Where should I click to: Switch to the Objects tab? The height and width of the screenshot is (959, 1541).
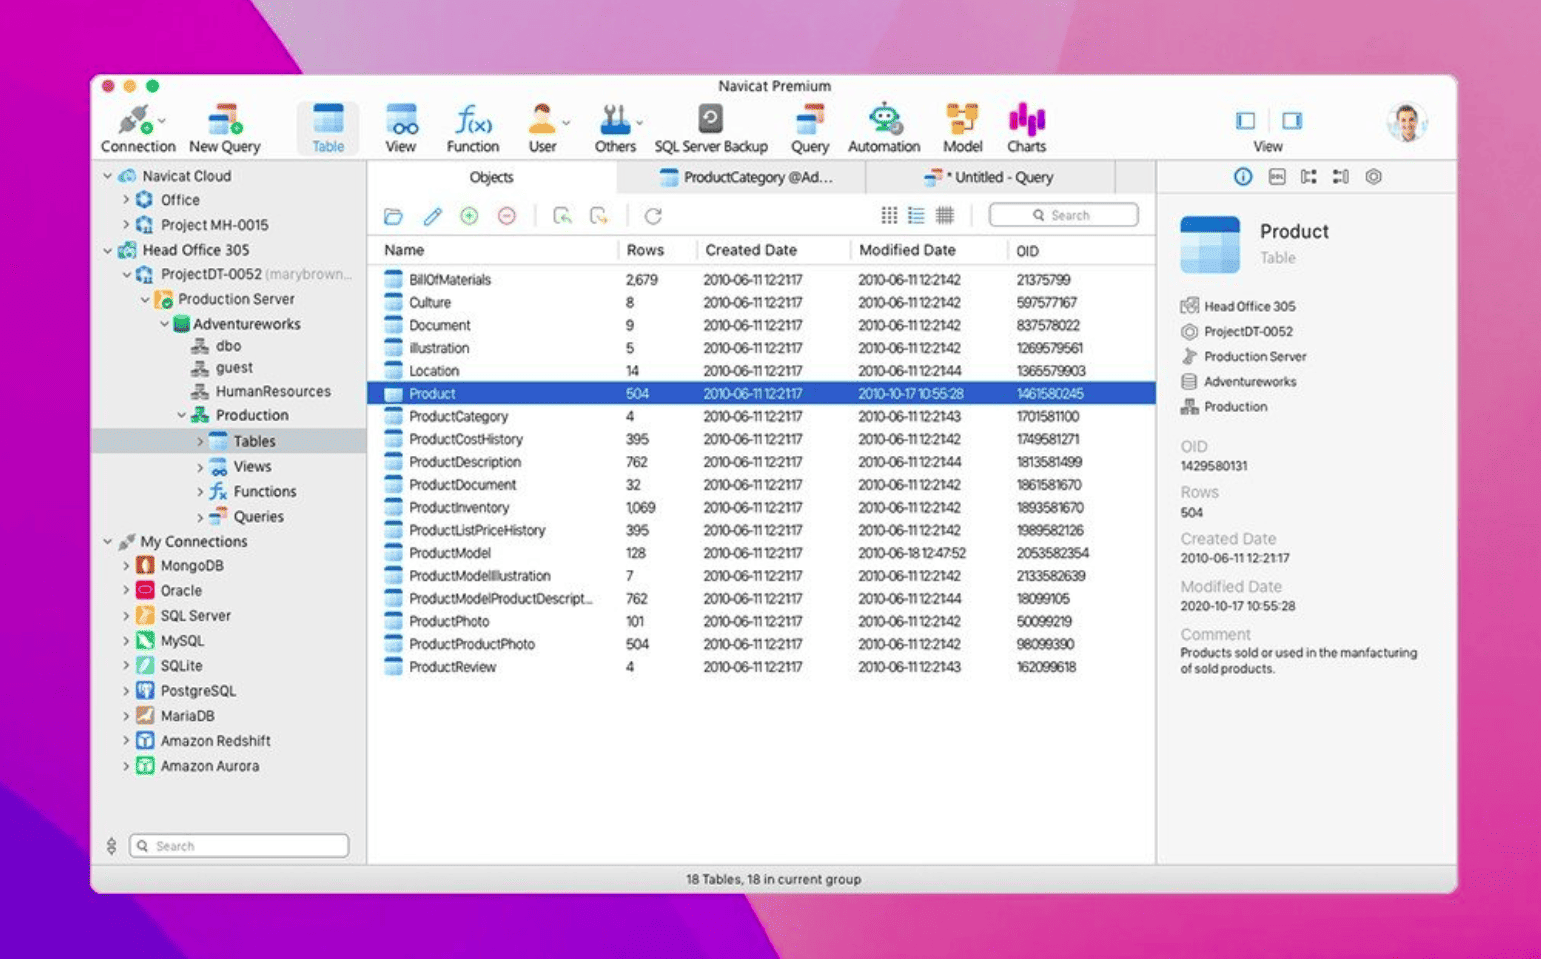492,177
